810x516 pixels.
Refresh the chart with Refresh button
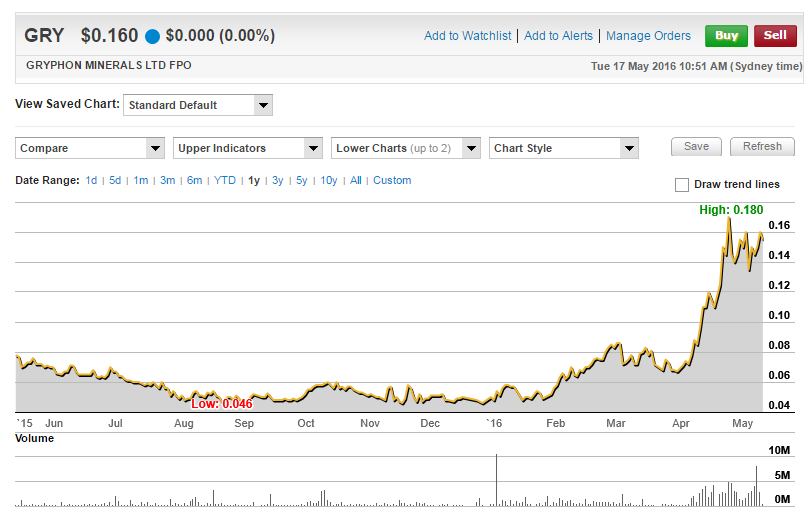[x=762, y=147]
